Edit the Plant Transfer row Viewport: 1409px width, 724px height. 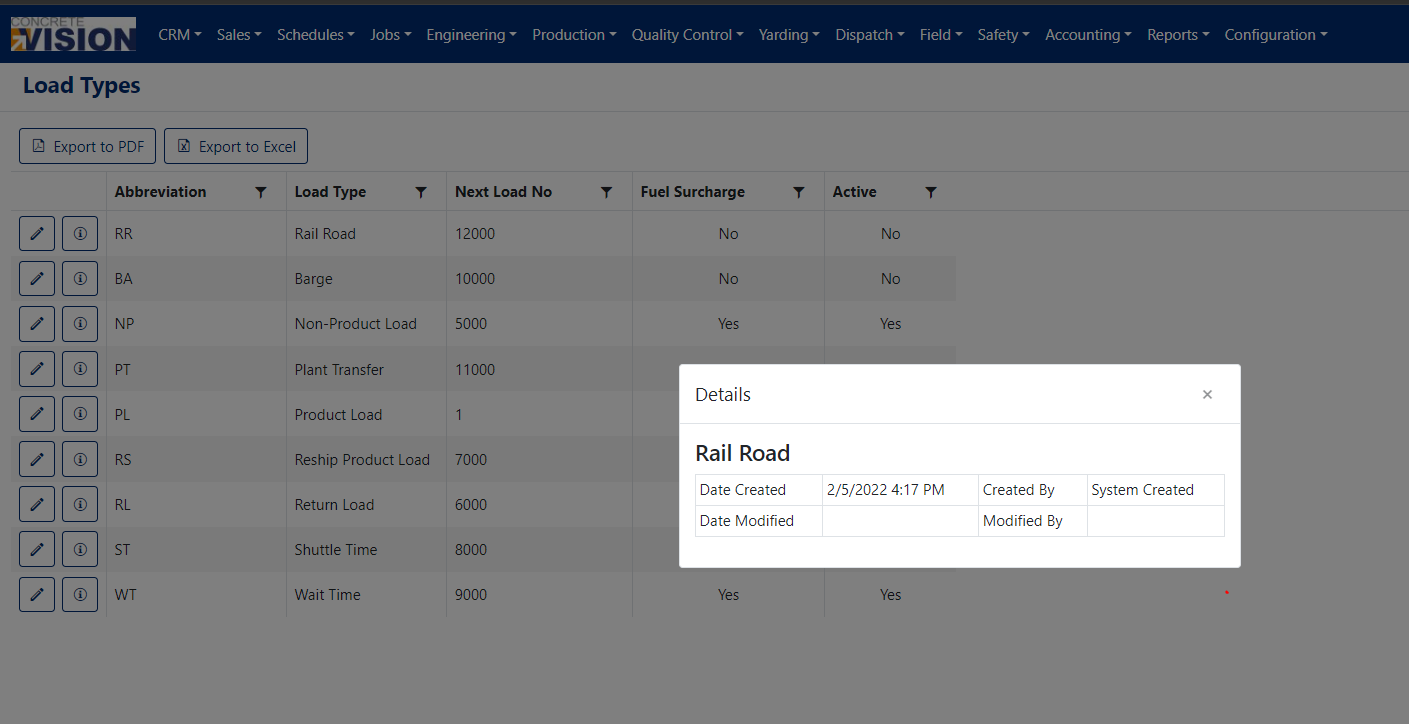pyautogui.click(x=37, y=369)
